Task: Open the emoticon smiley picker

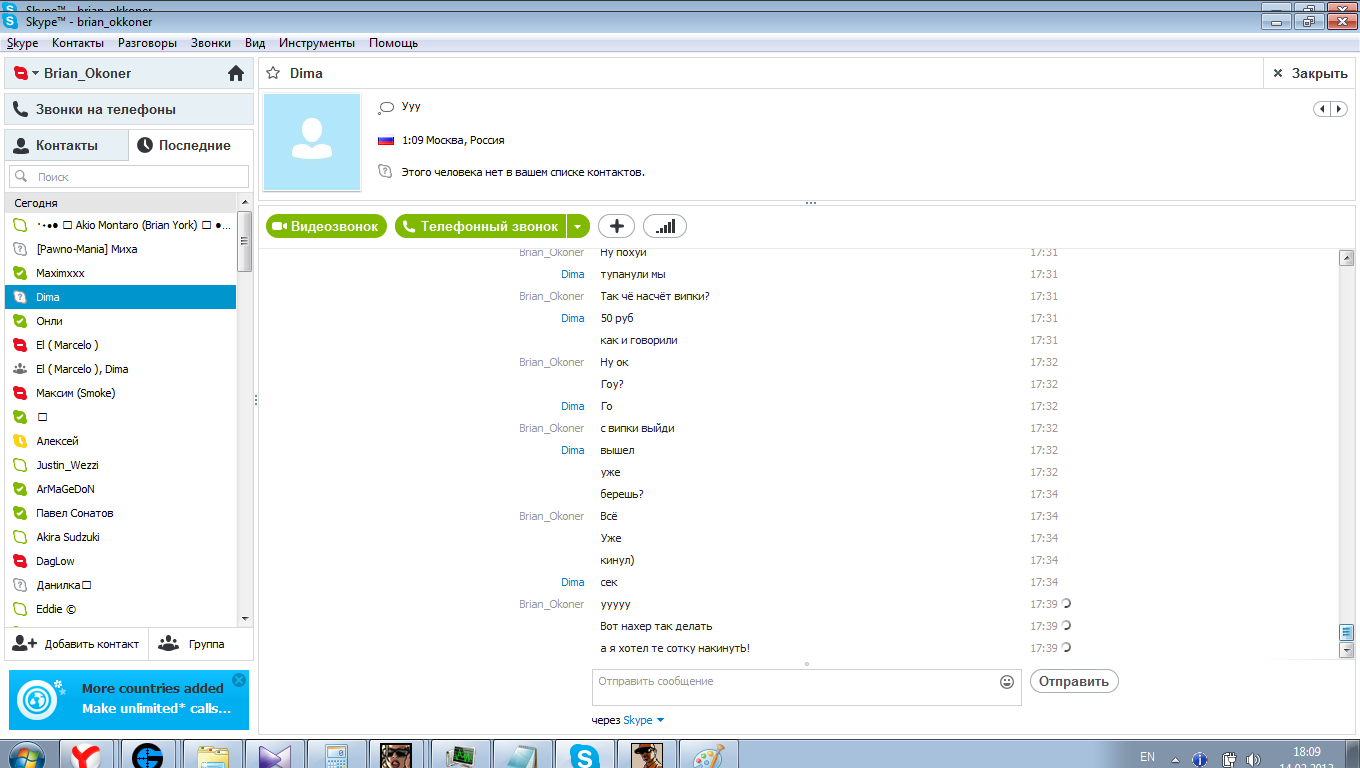Action: 1007,682
